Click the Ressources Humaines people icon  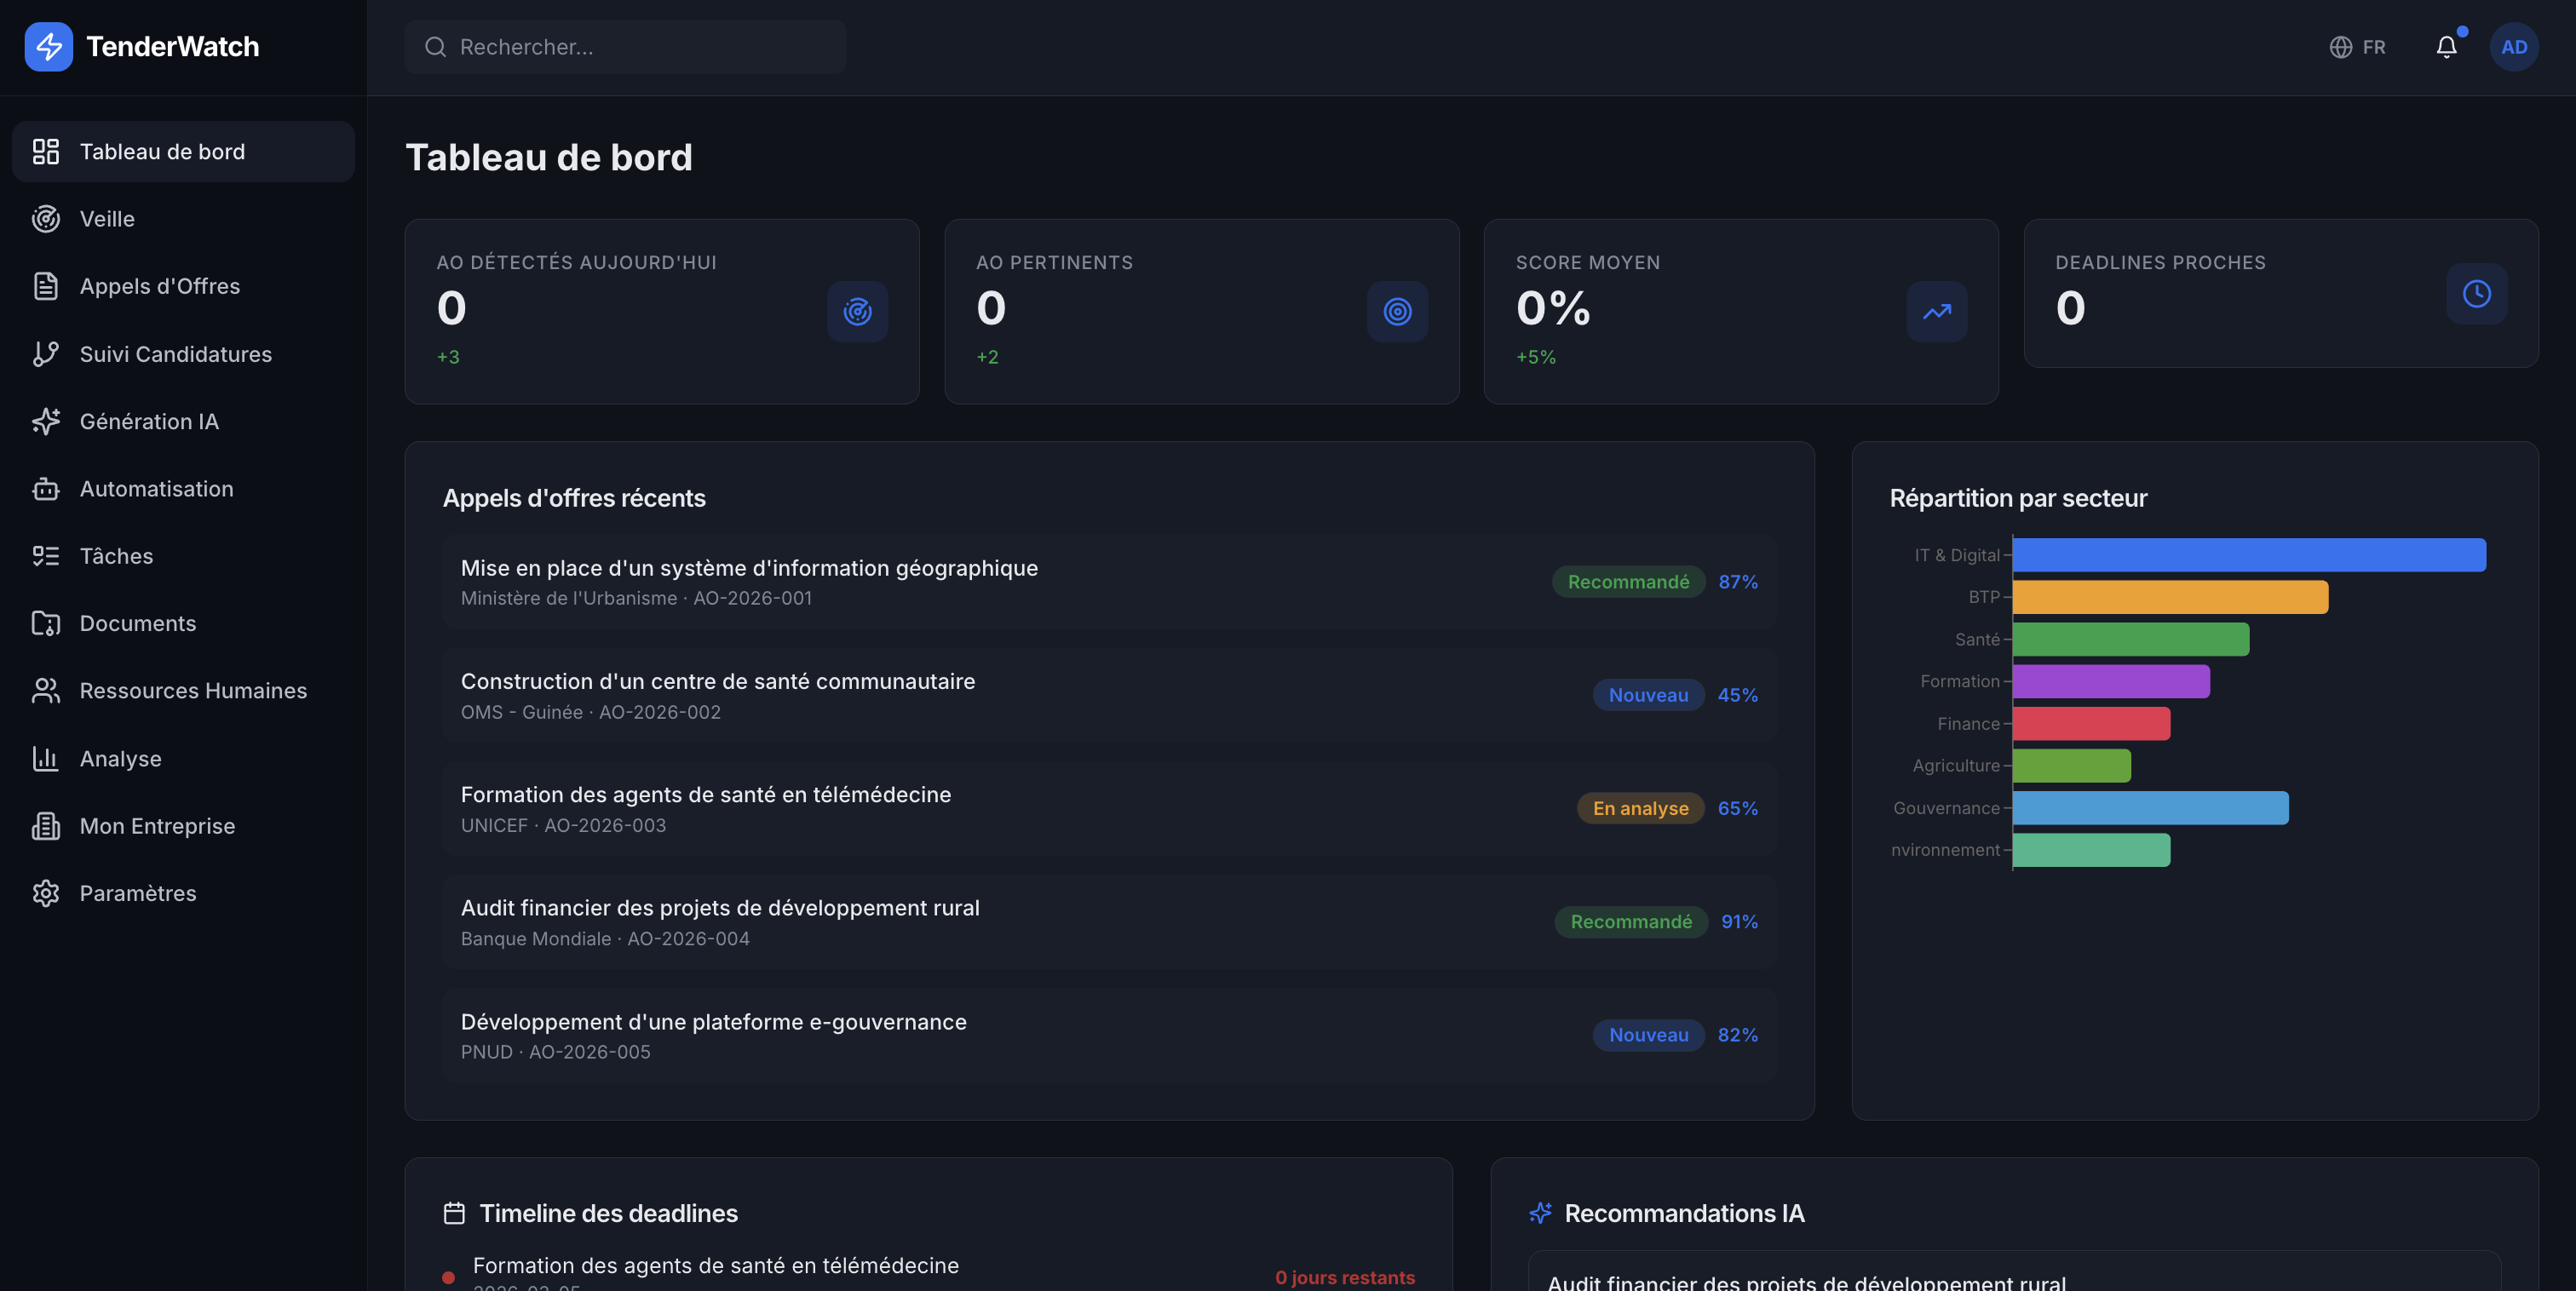(x=46, y=690)
